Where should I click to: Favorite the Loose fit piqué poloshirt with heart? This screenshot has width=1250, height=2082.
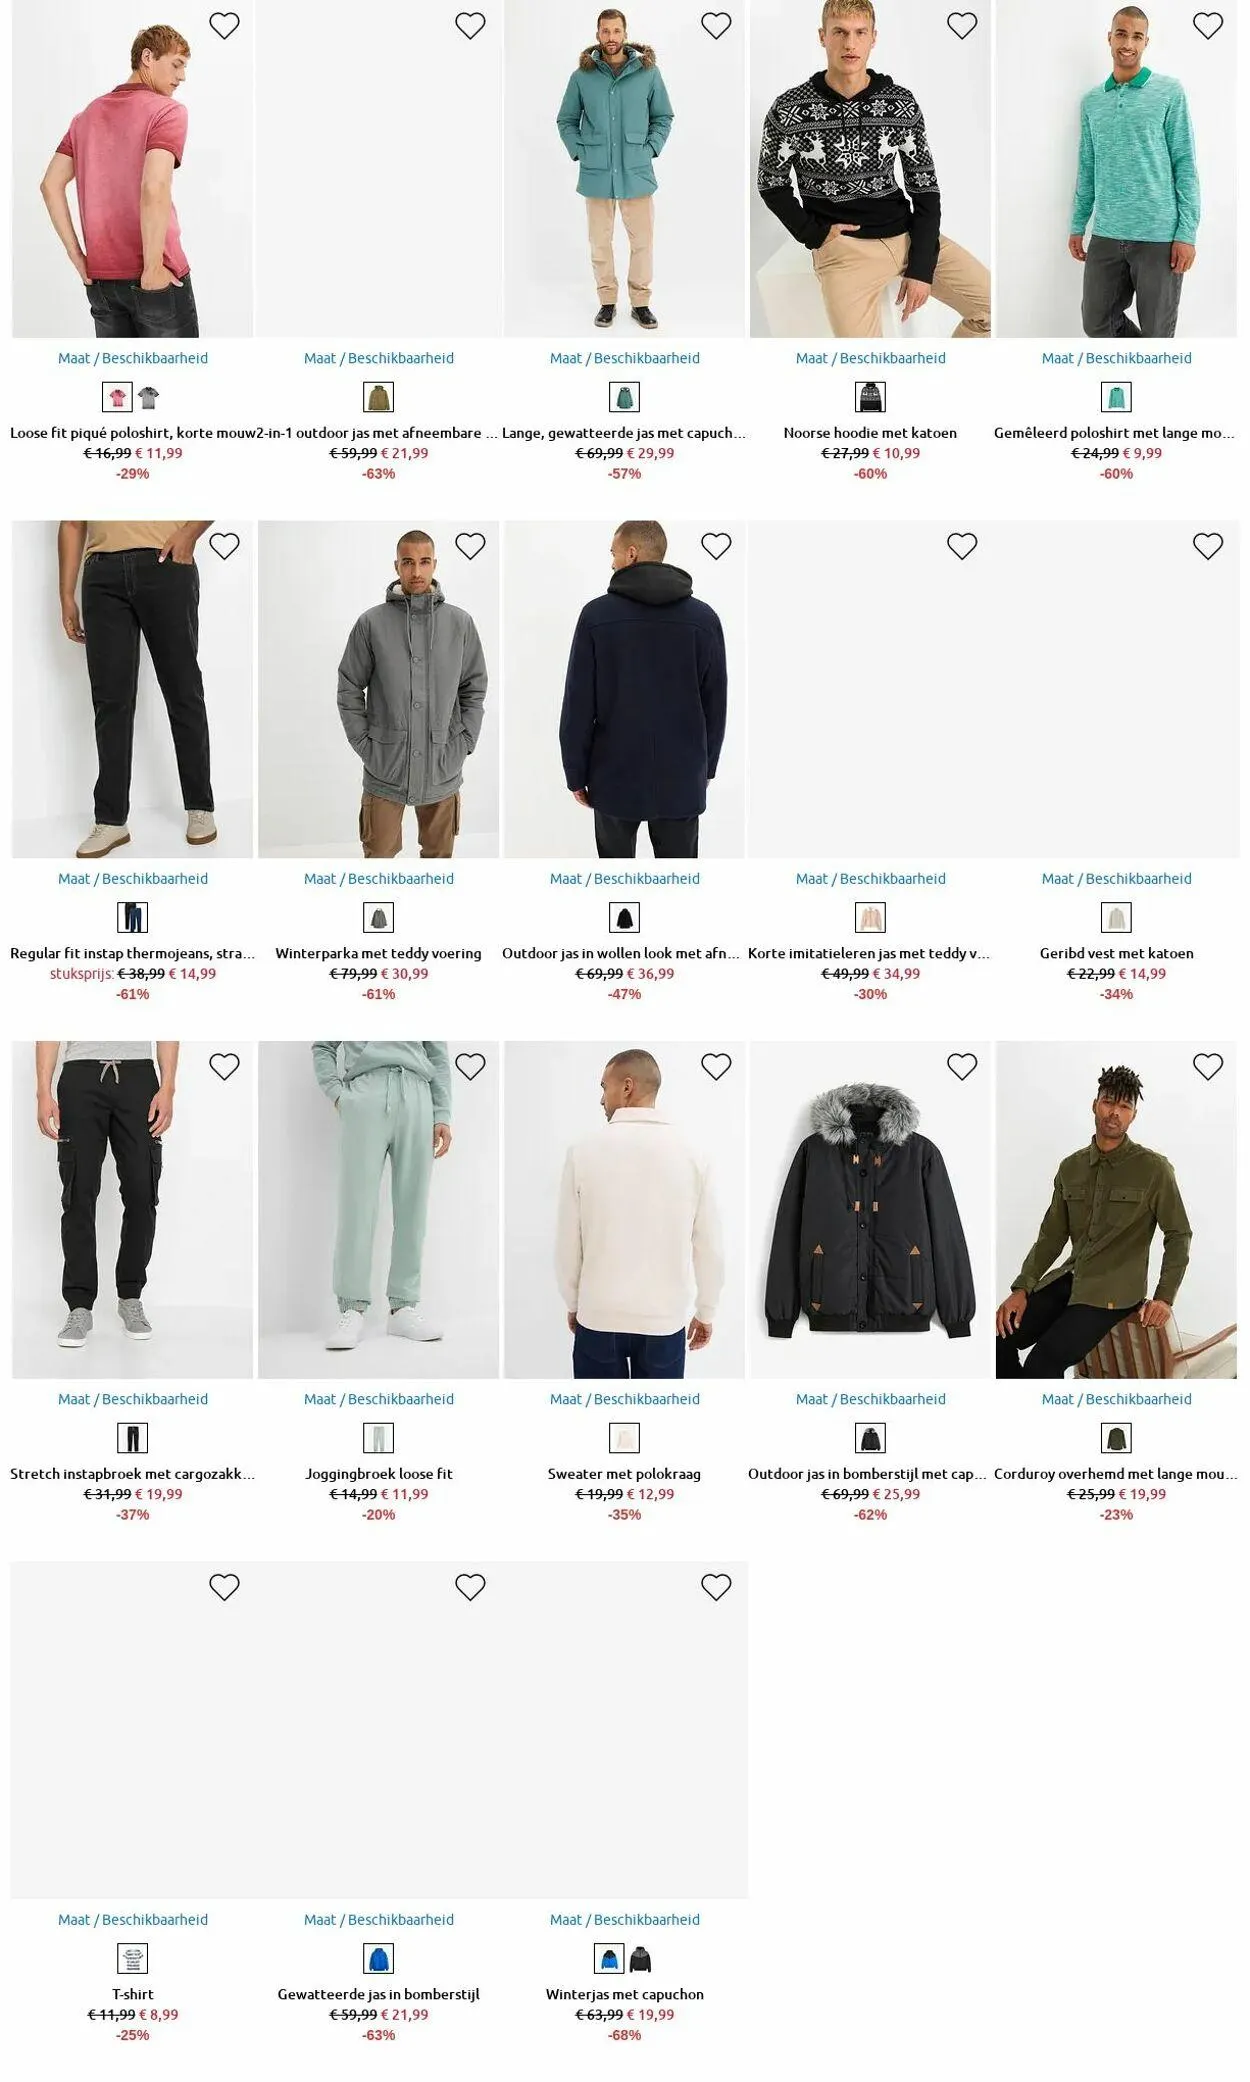click(x=224, y=26)
